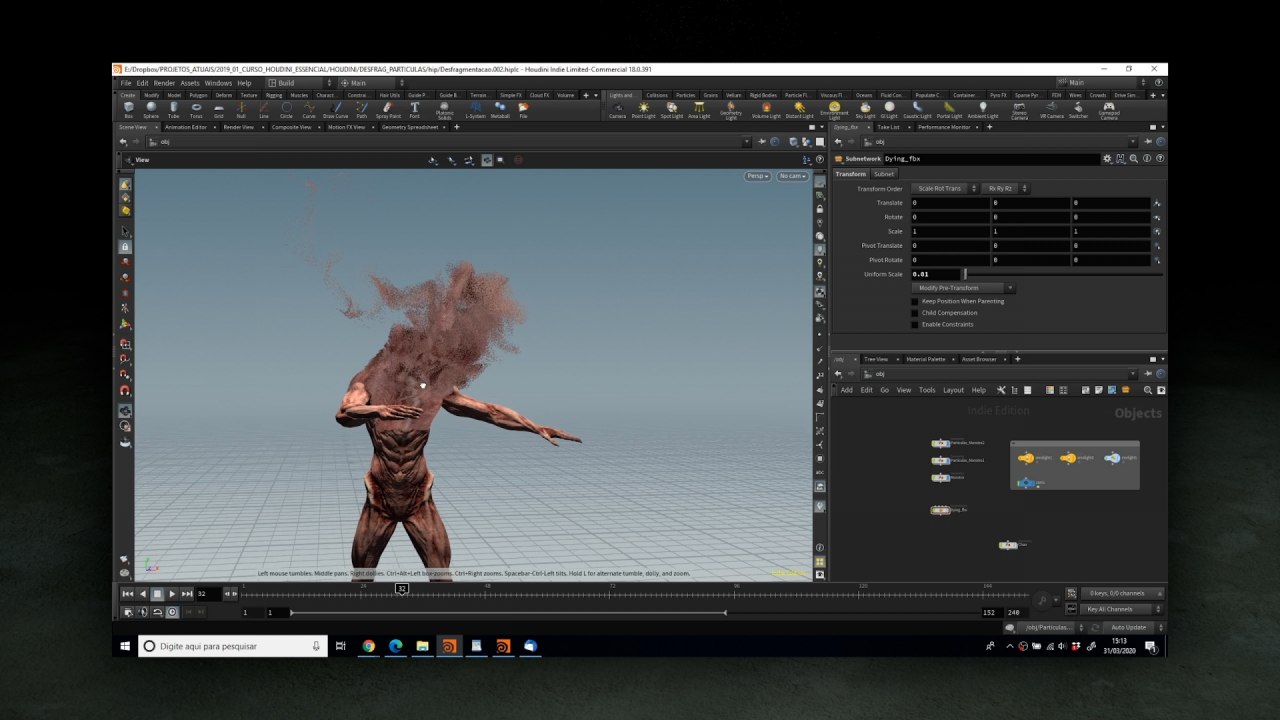Click the Sky Light shelf tool

[865, 108]
